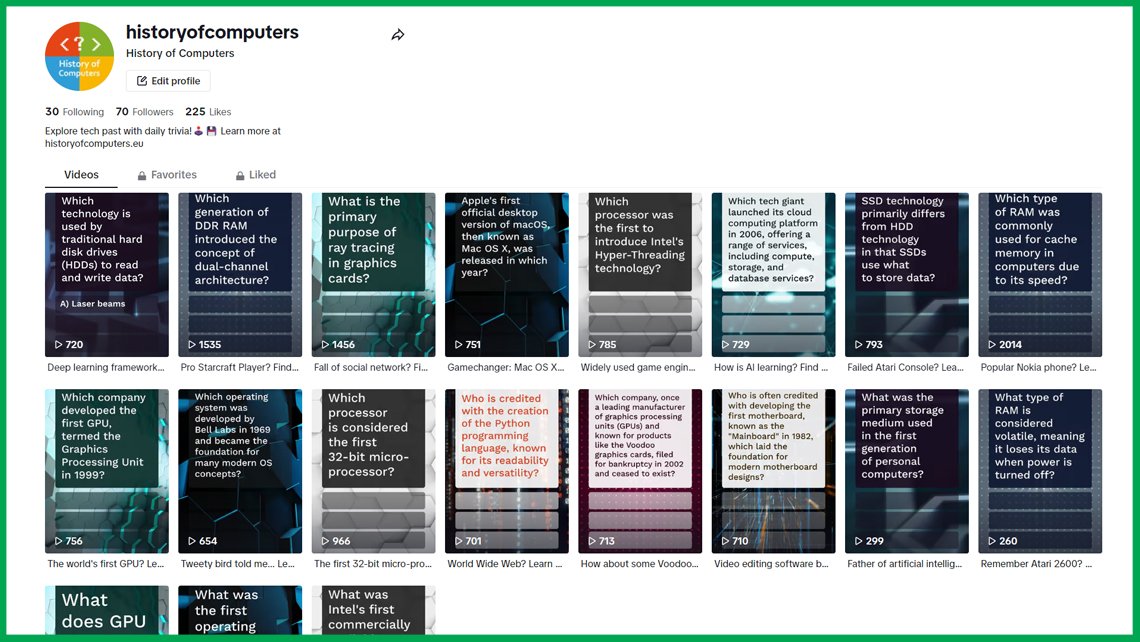The height and width of the screenshot is (642, 1140).
Task: Open the Python programming language question video
Action: point(507,471)
